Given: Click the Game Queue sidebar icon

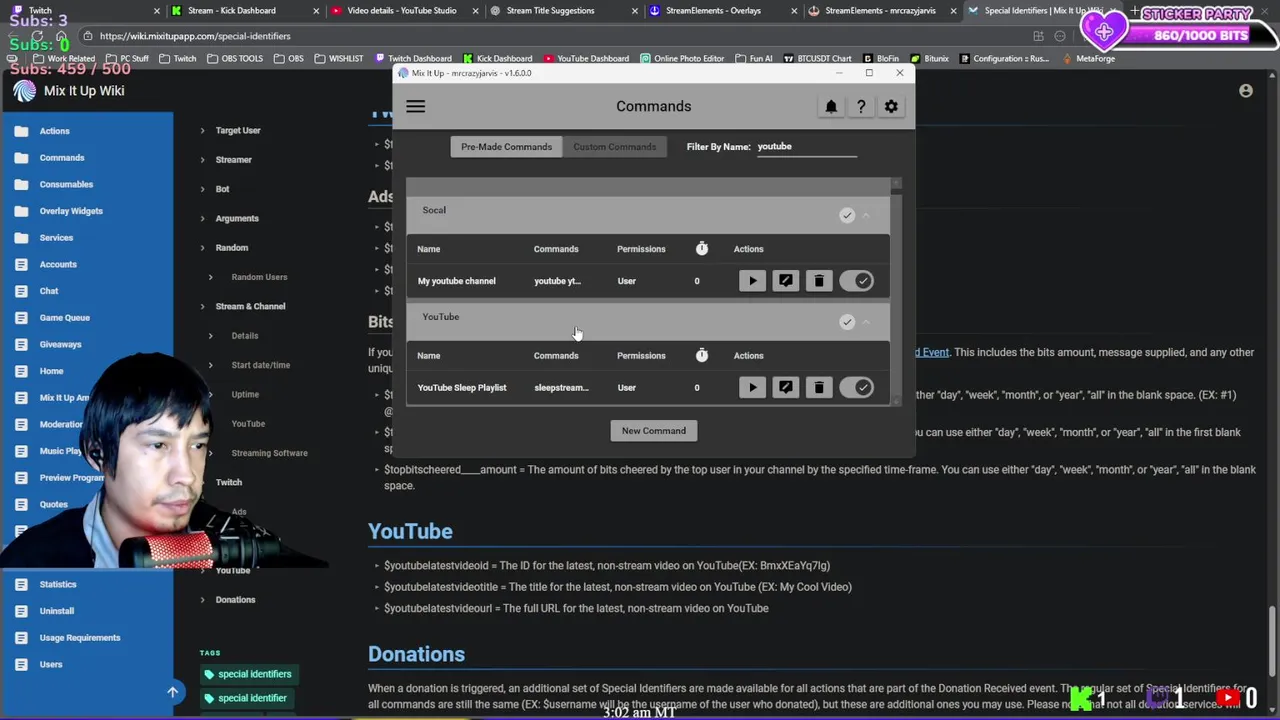Looking at the screenshot, I should 21,318.
